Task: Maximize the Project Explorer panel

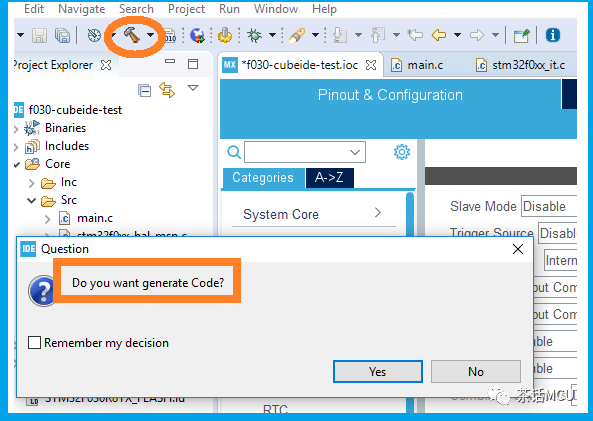Action: click(x=193, y=64)
